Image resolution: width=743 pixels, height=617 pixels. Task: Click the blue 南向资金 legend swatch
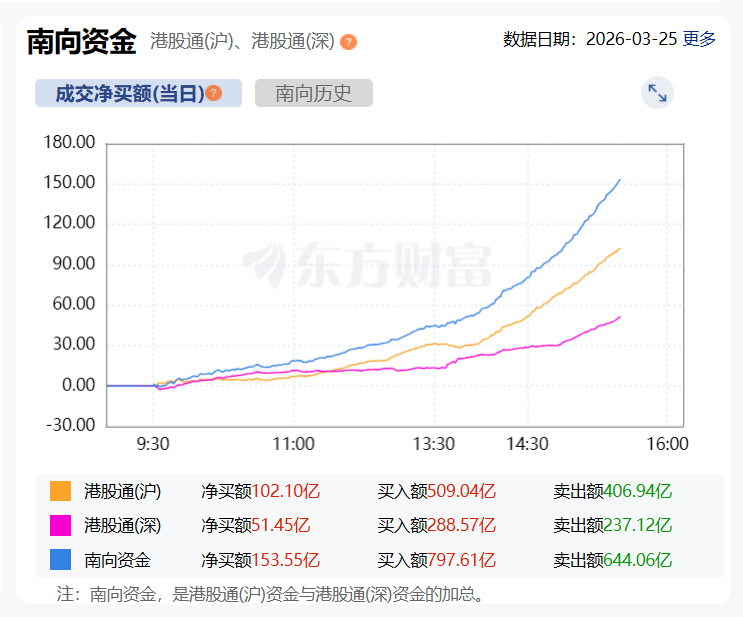click(60, 560)
